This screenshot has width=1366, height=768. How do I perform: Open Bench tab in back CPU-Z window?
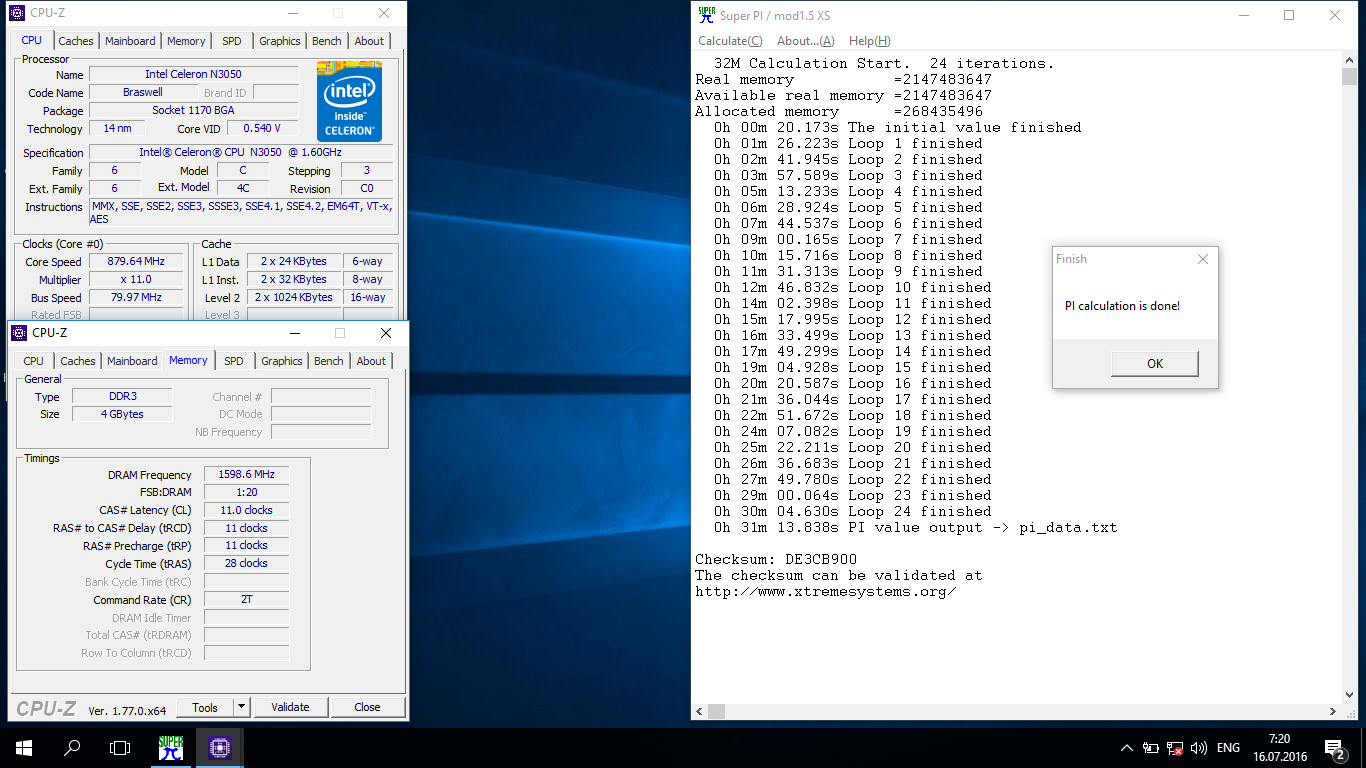(x=326, y=41)
